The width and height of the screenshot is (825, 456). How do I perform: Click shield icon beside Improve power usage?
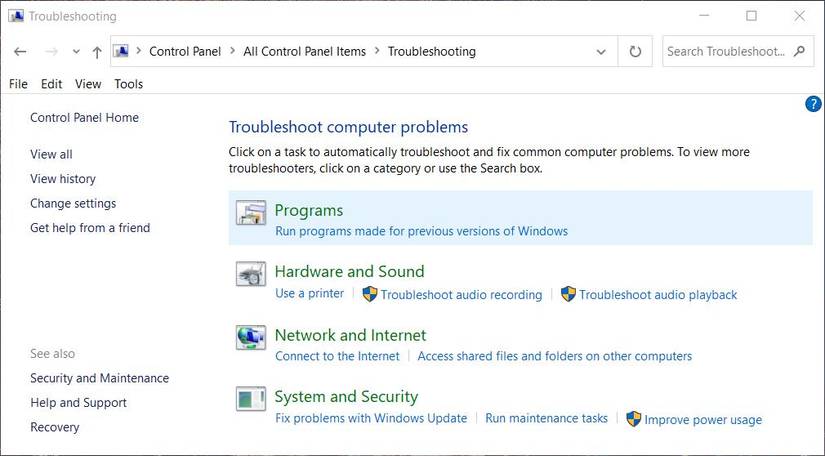click(633, 419)
